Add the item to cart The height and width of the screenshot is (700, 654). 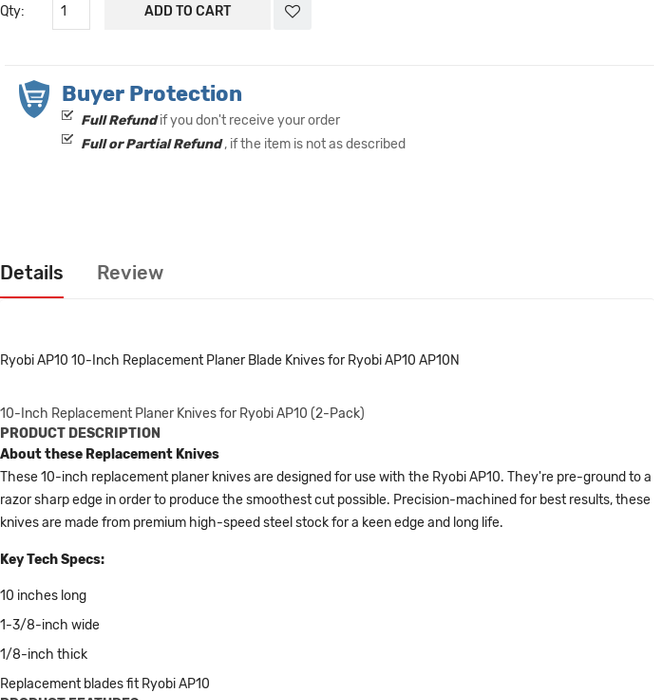187,11
